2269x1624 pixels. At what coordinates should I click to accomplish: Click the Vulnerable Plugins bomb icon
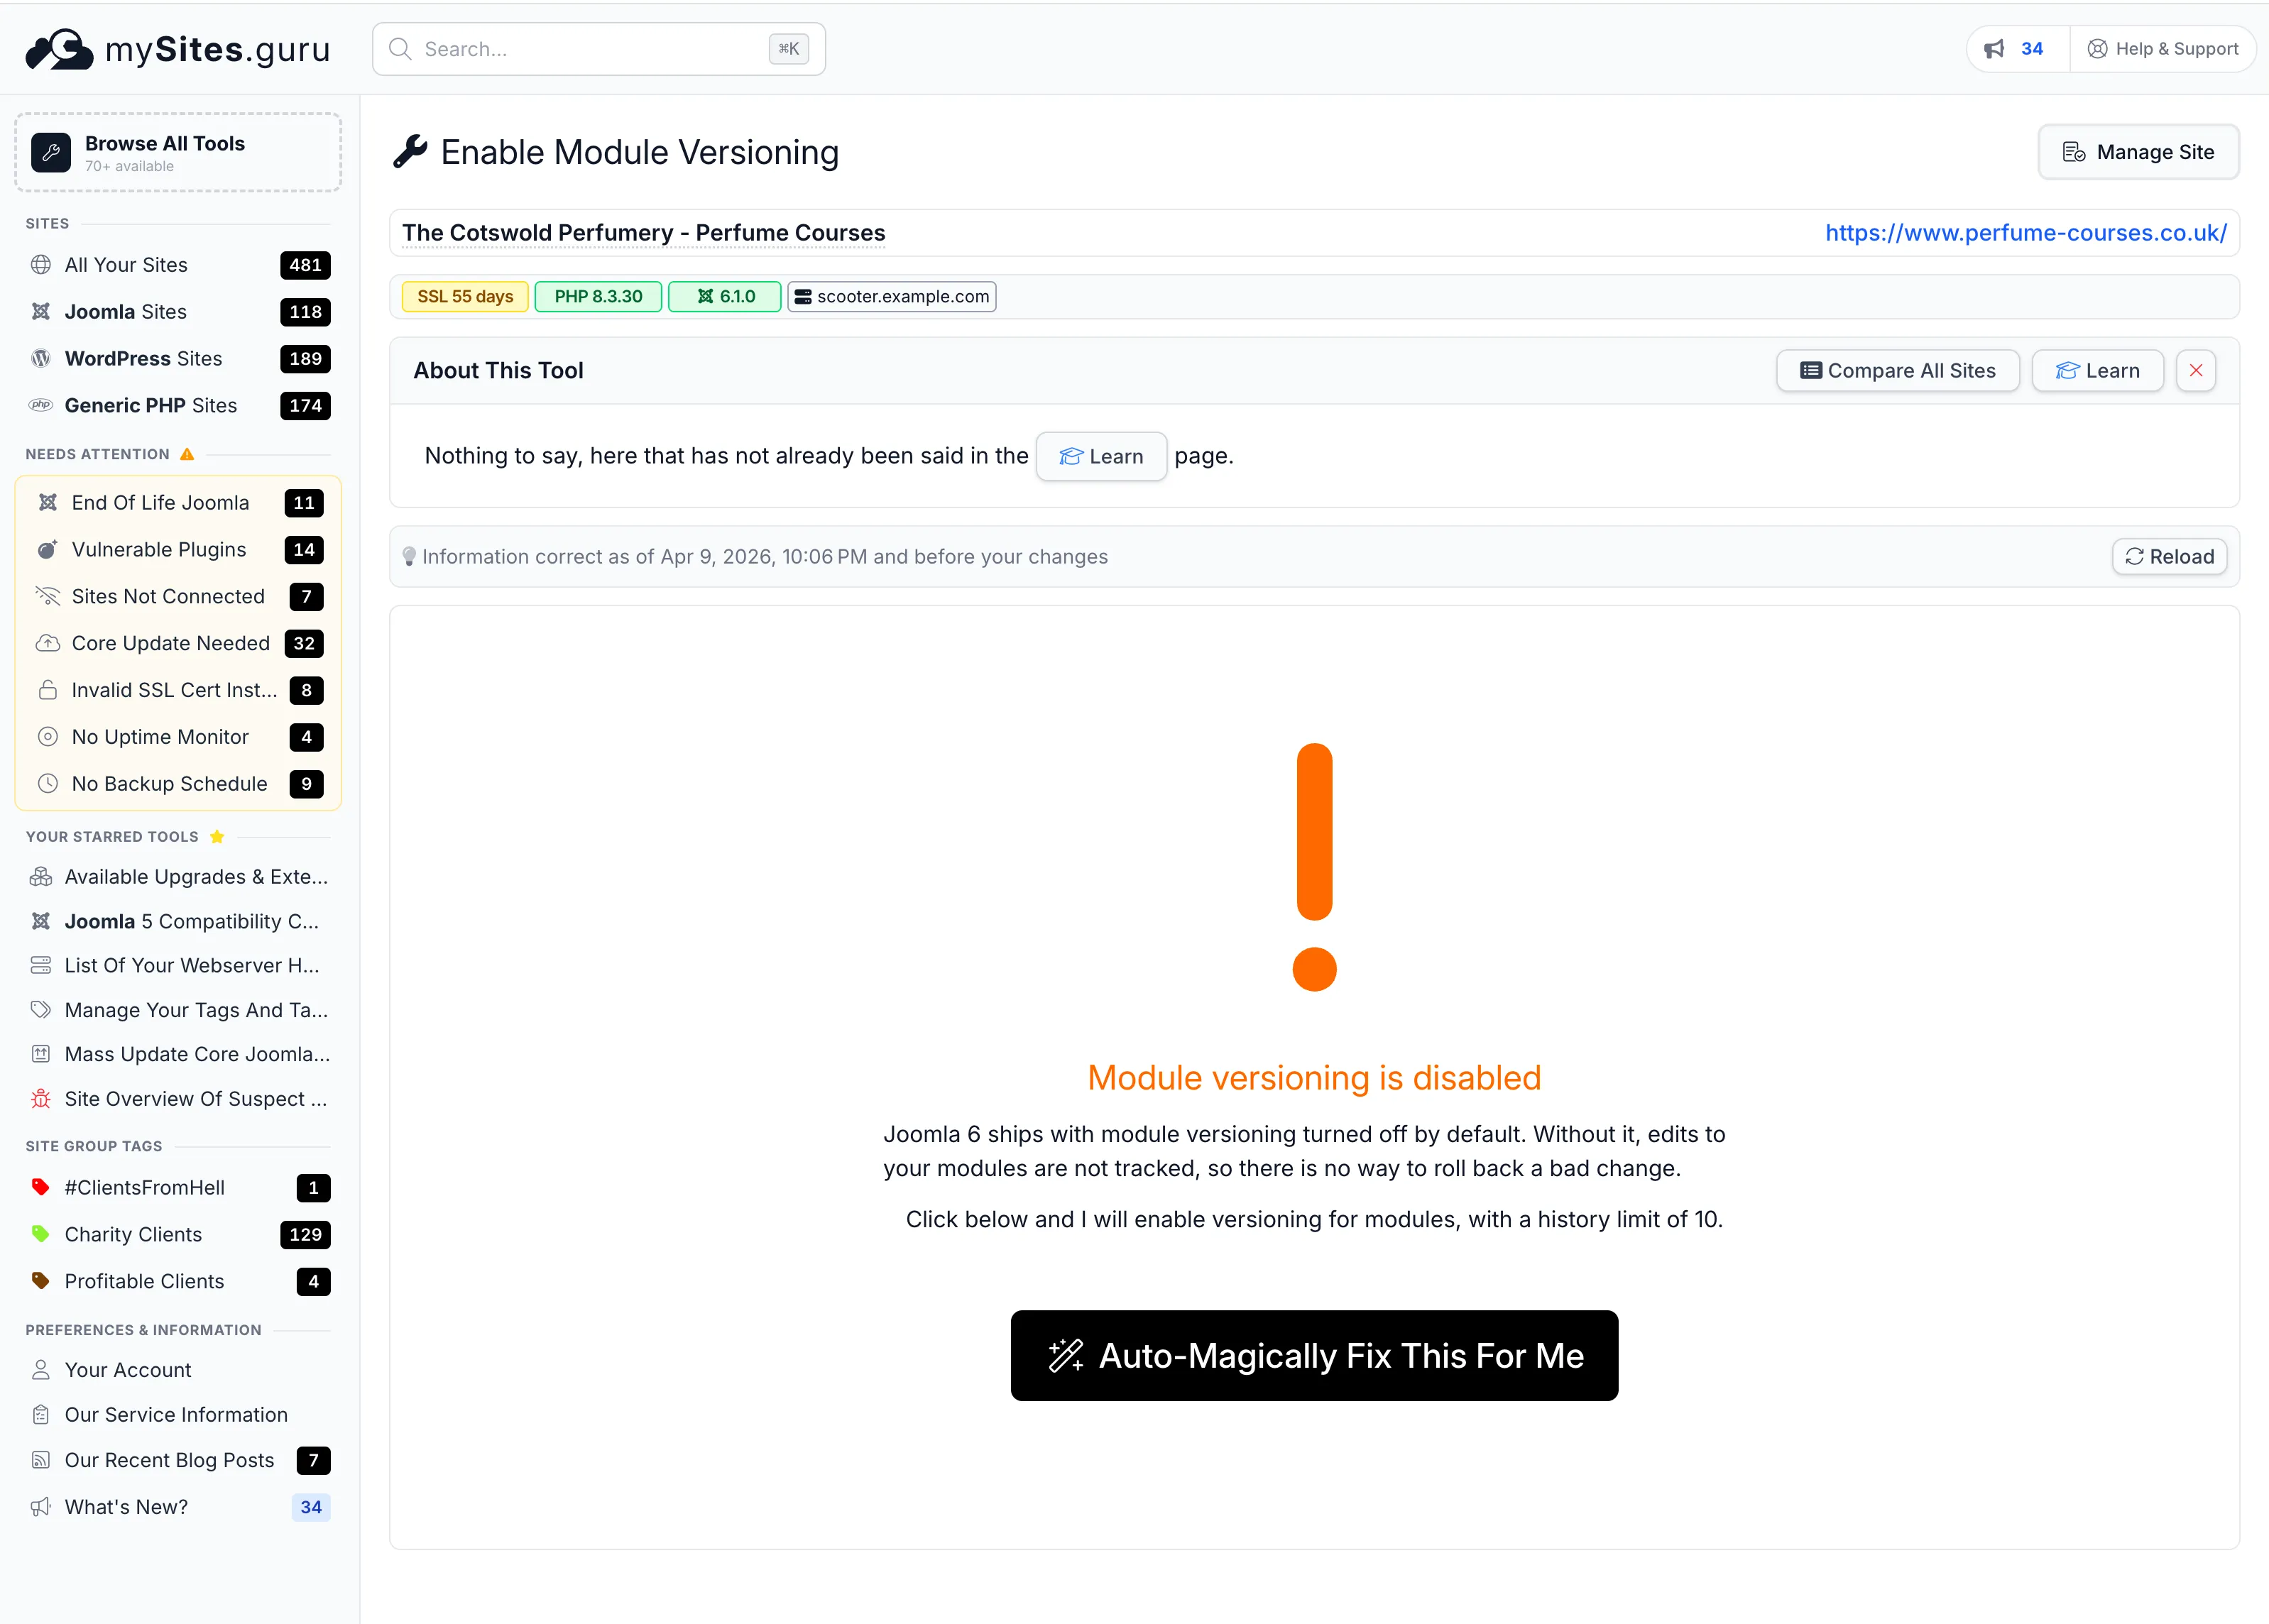[x=48, y=549]
